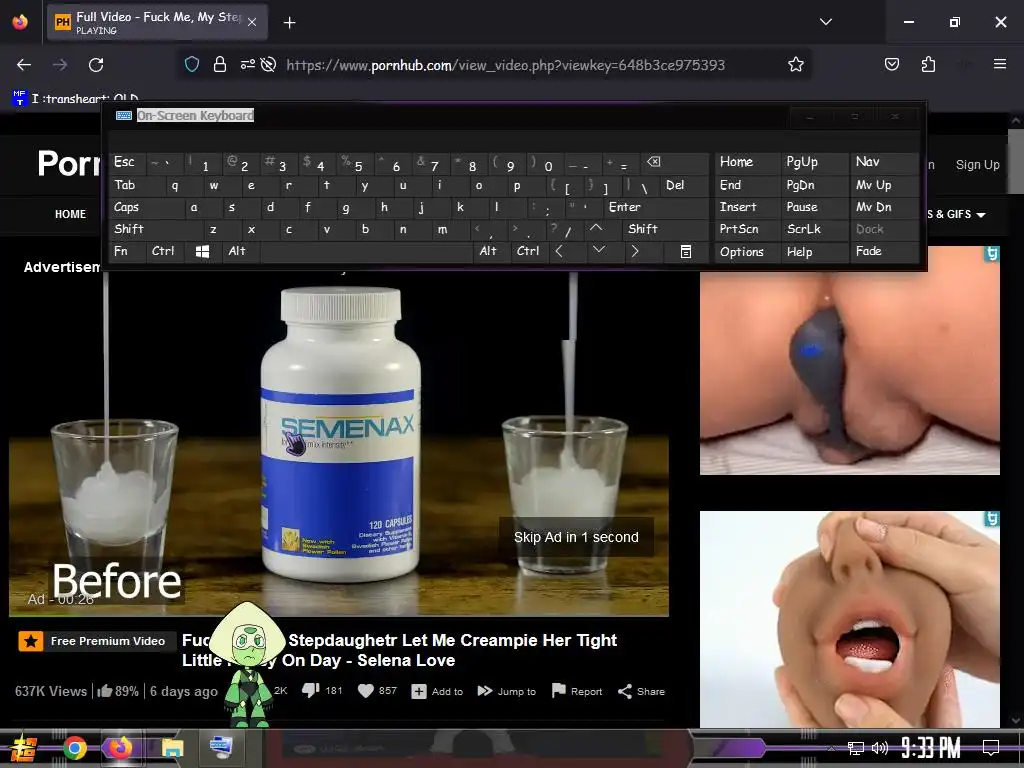Viewport: 1024px width, 768px height.
Task: Select the browser tab labeled PLAYING
Action: click(x=157, y=22)
